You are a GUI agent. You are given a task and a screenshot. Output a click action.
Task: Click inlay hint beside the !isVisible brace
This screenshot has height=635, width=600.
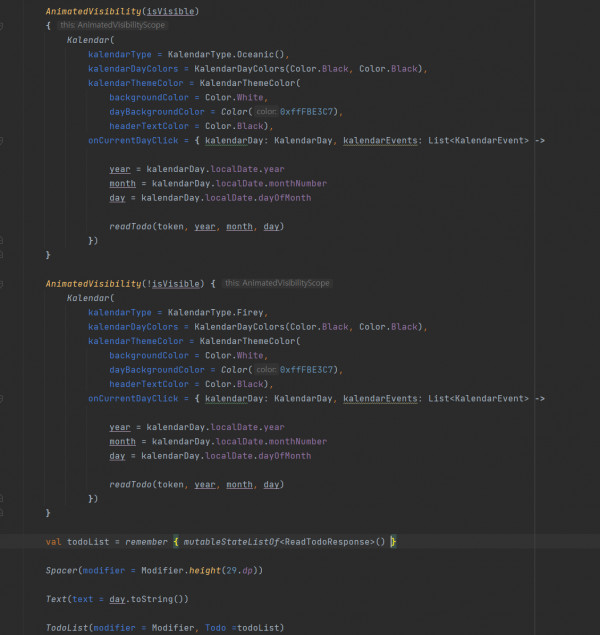(277, 283)
